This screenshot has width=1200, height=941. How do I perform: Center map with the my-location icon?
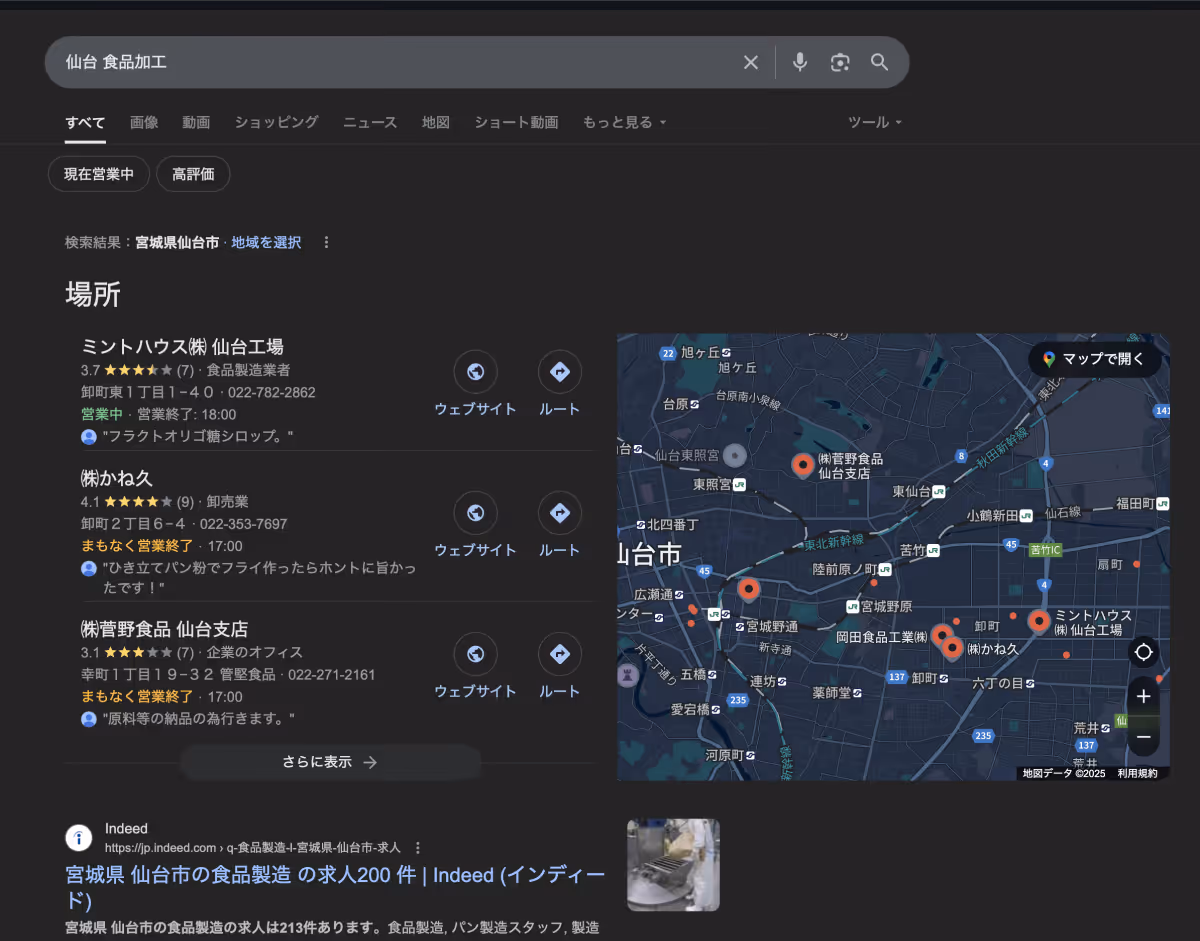point(1144,652)
